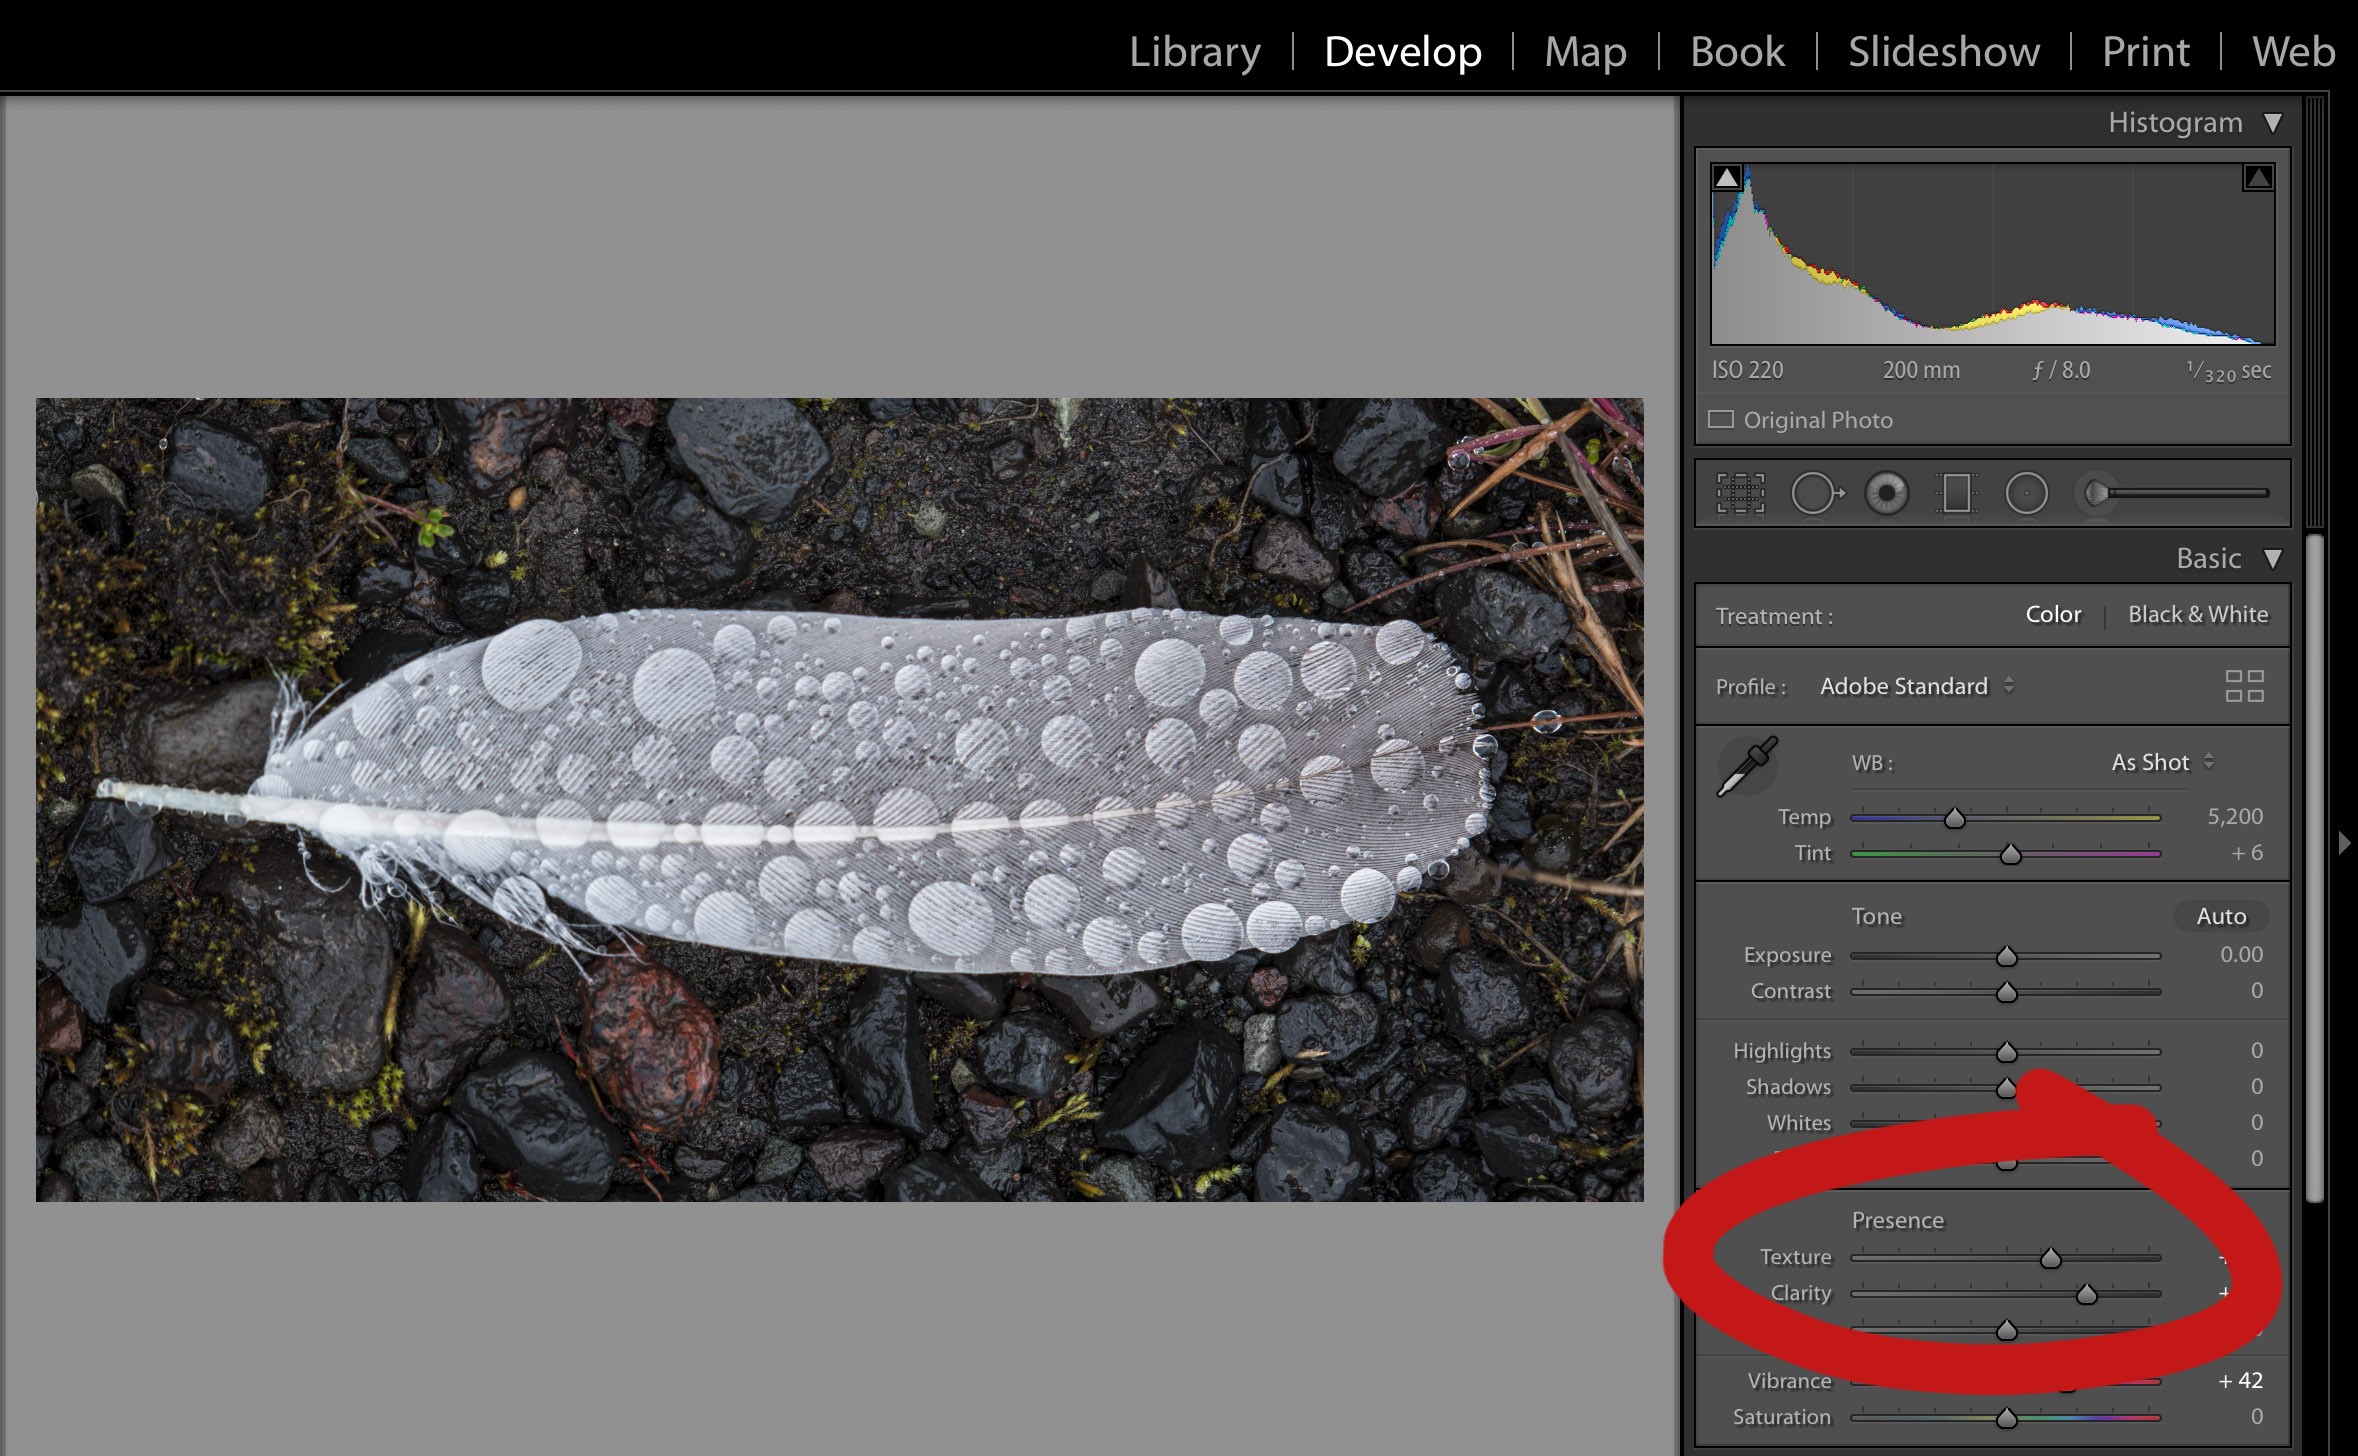Collapse the Basic panel

(x=2273, y=559)
